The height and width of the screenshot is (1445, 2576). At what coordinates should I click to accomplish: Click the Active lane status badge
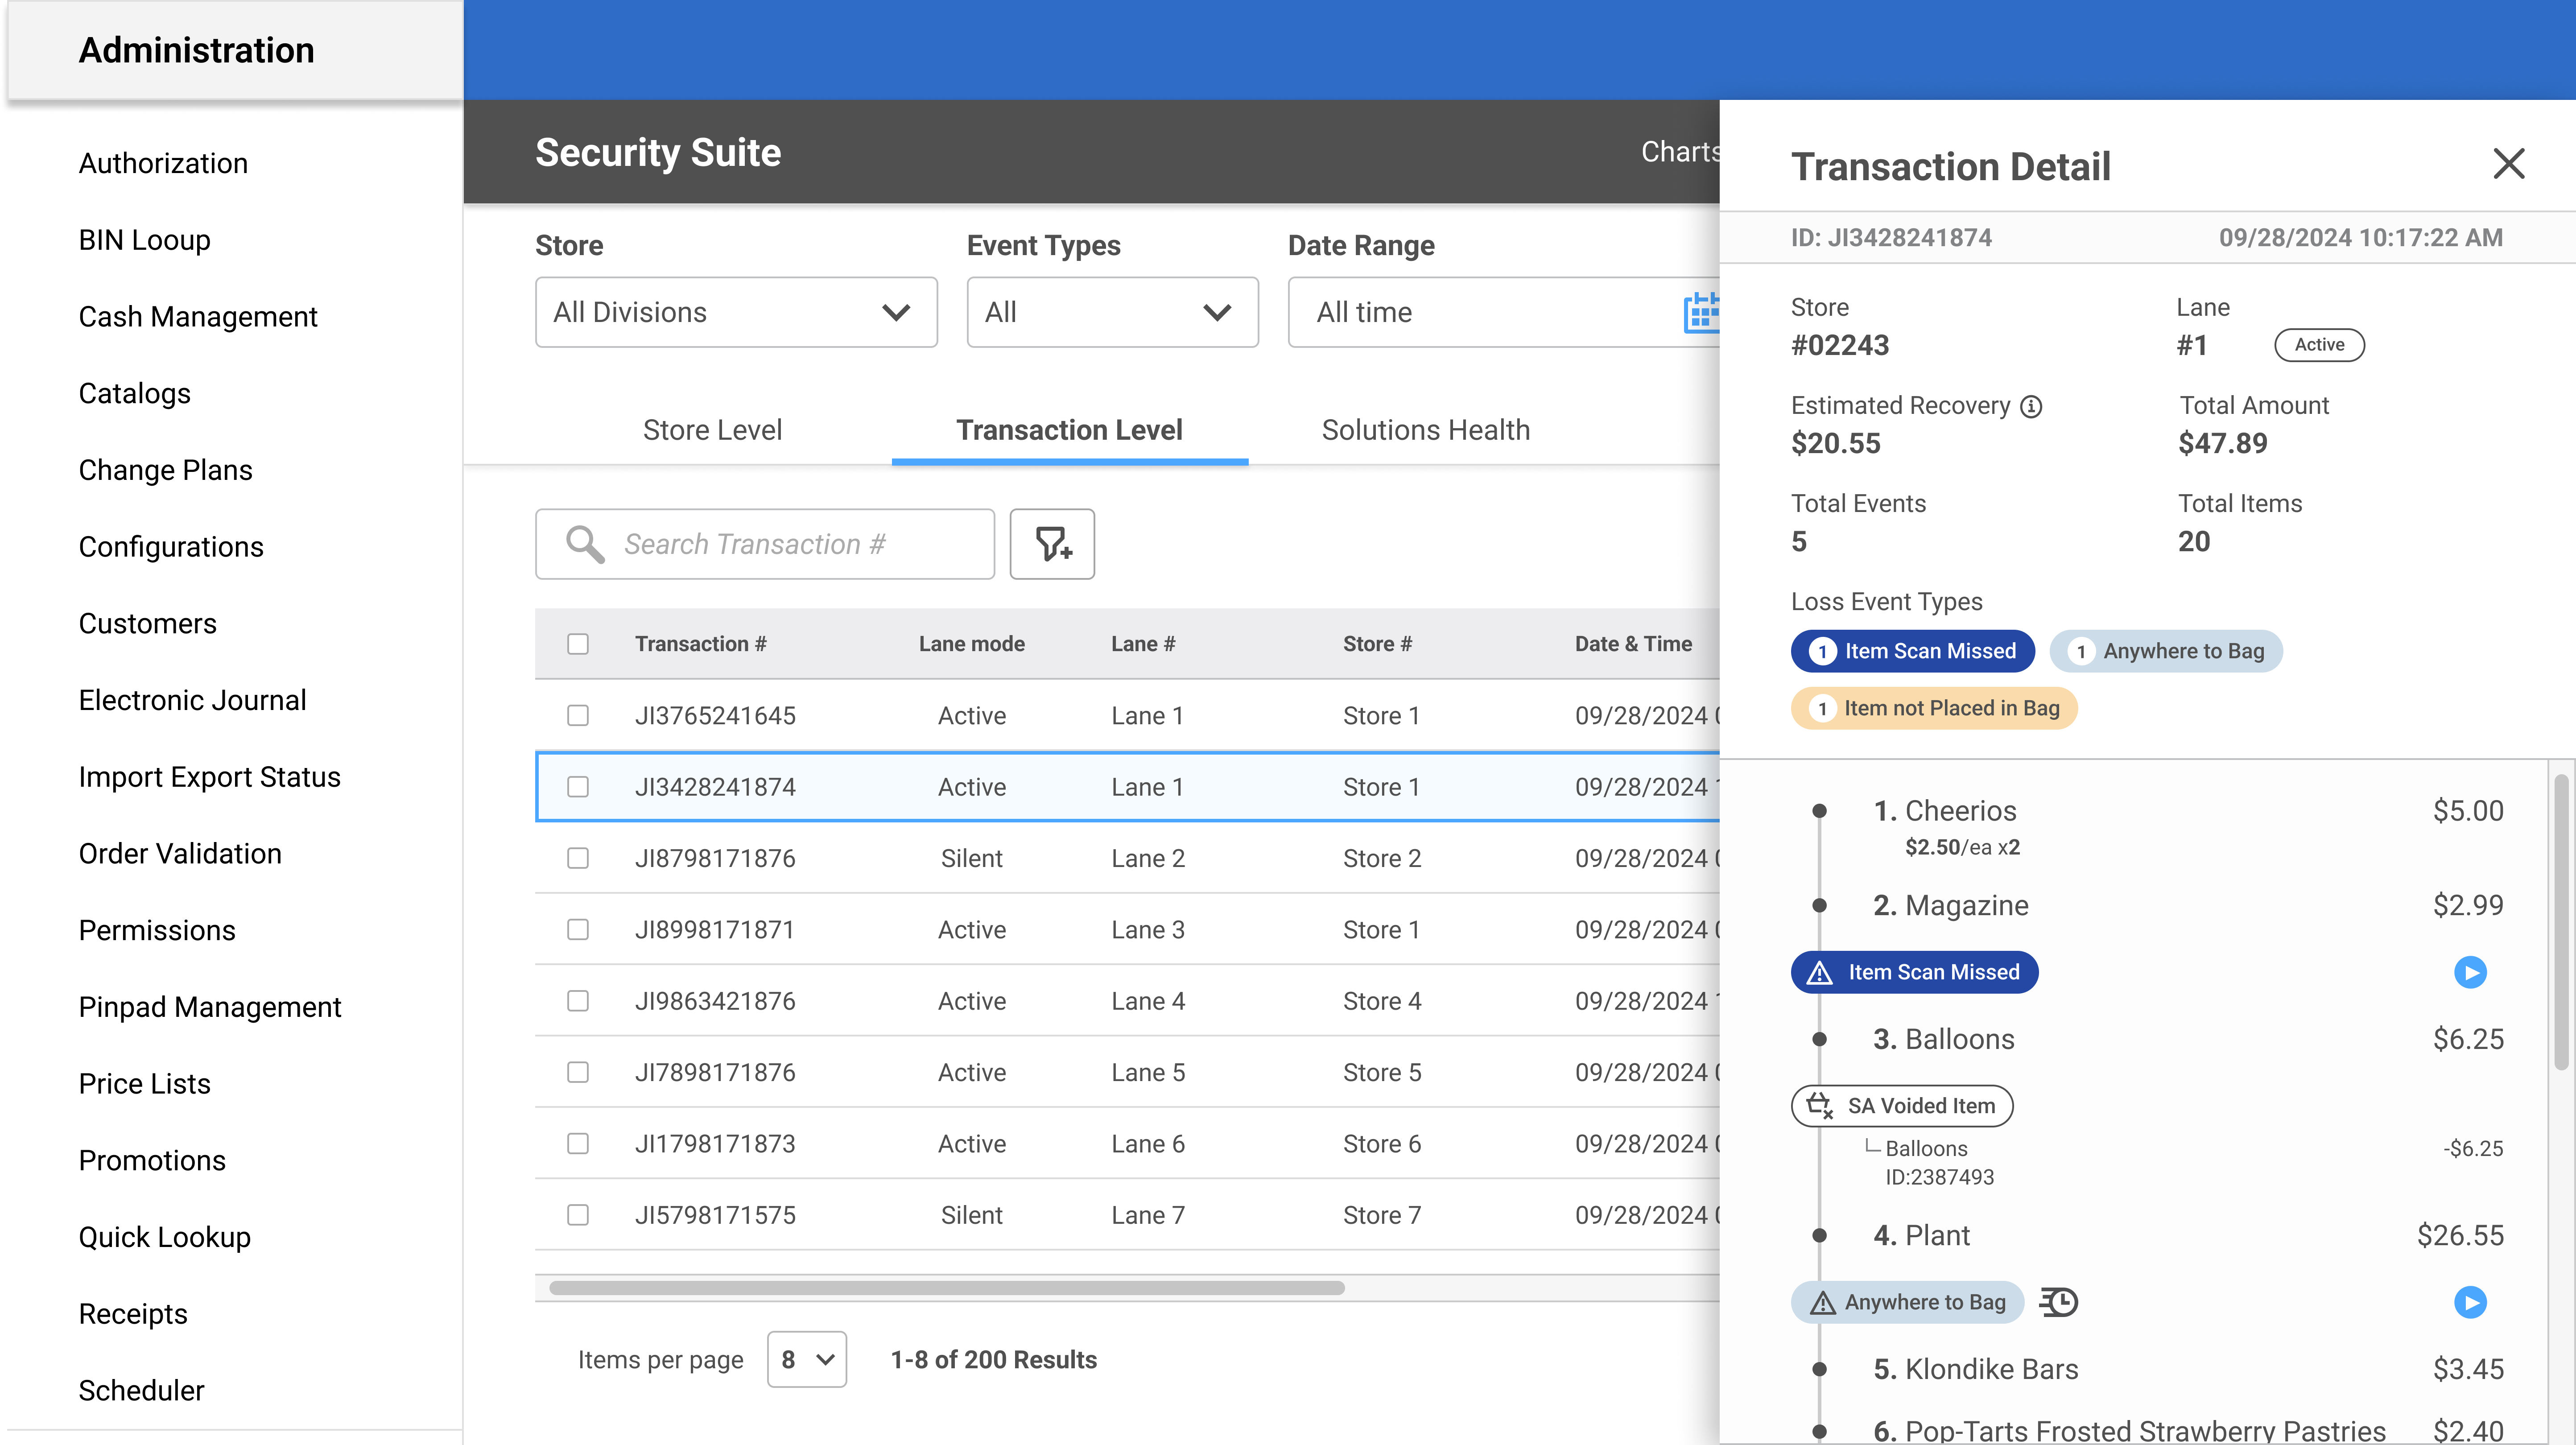tap(2319, 345)
